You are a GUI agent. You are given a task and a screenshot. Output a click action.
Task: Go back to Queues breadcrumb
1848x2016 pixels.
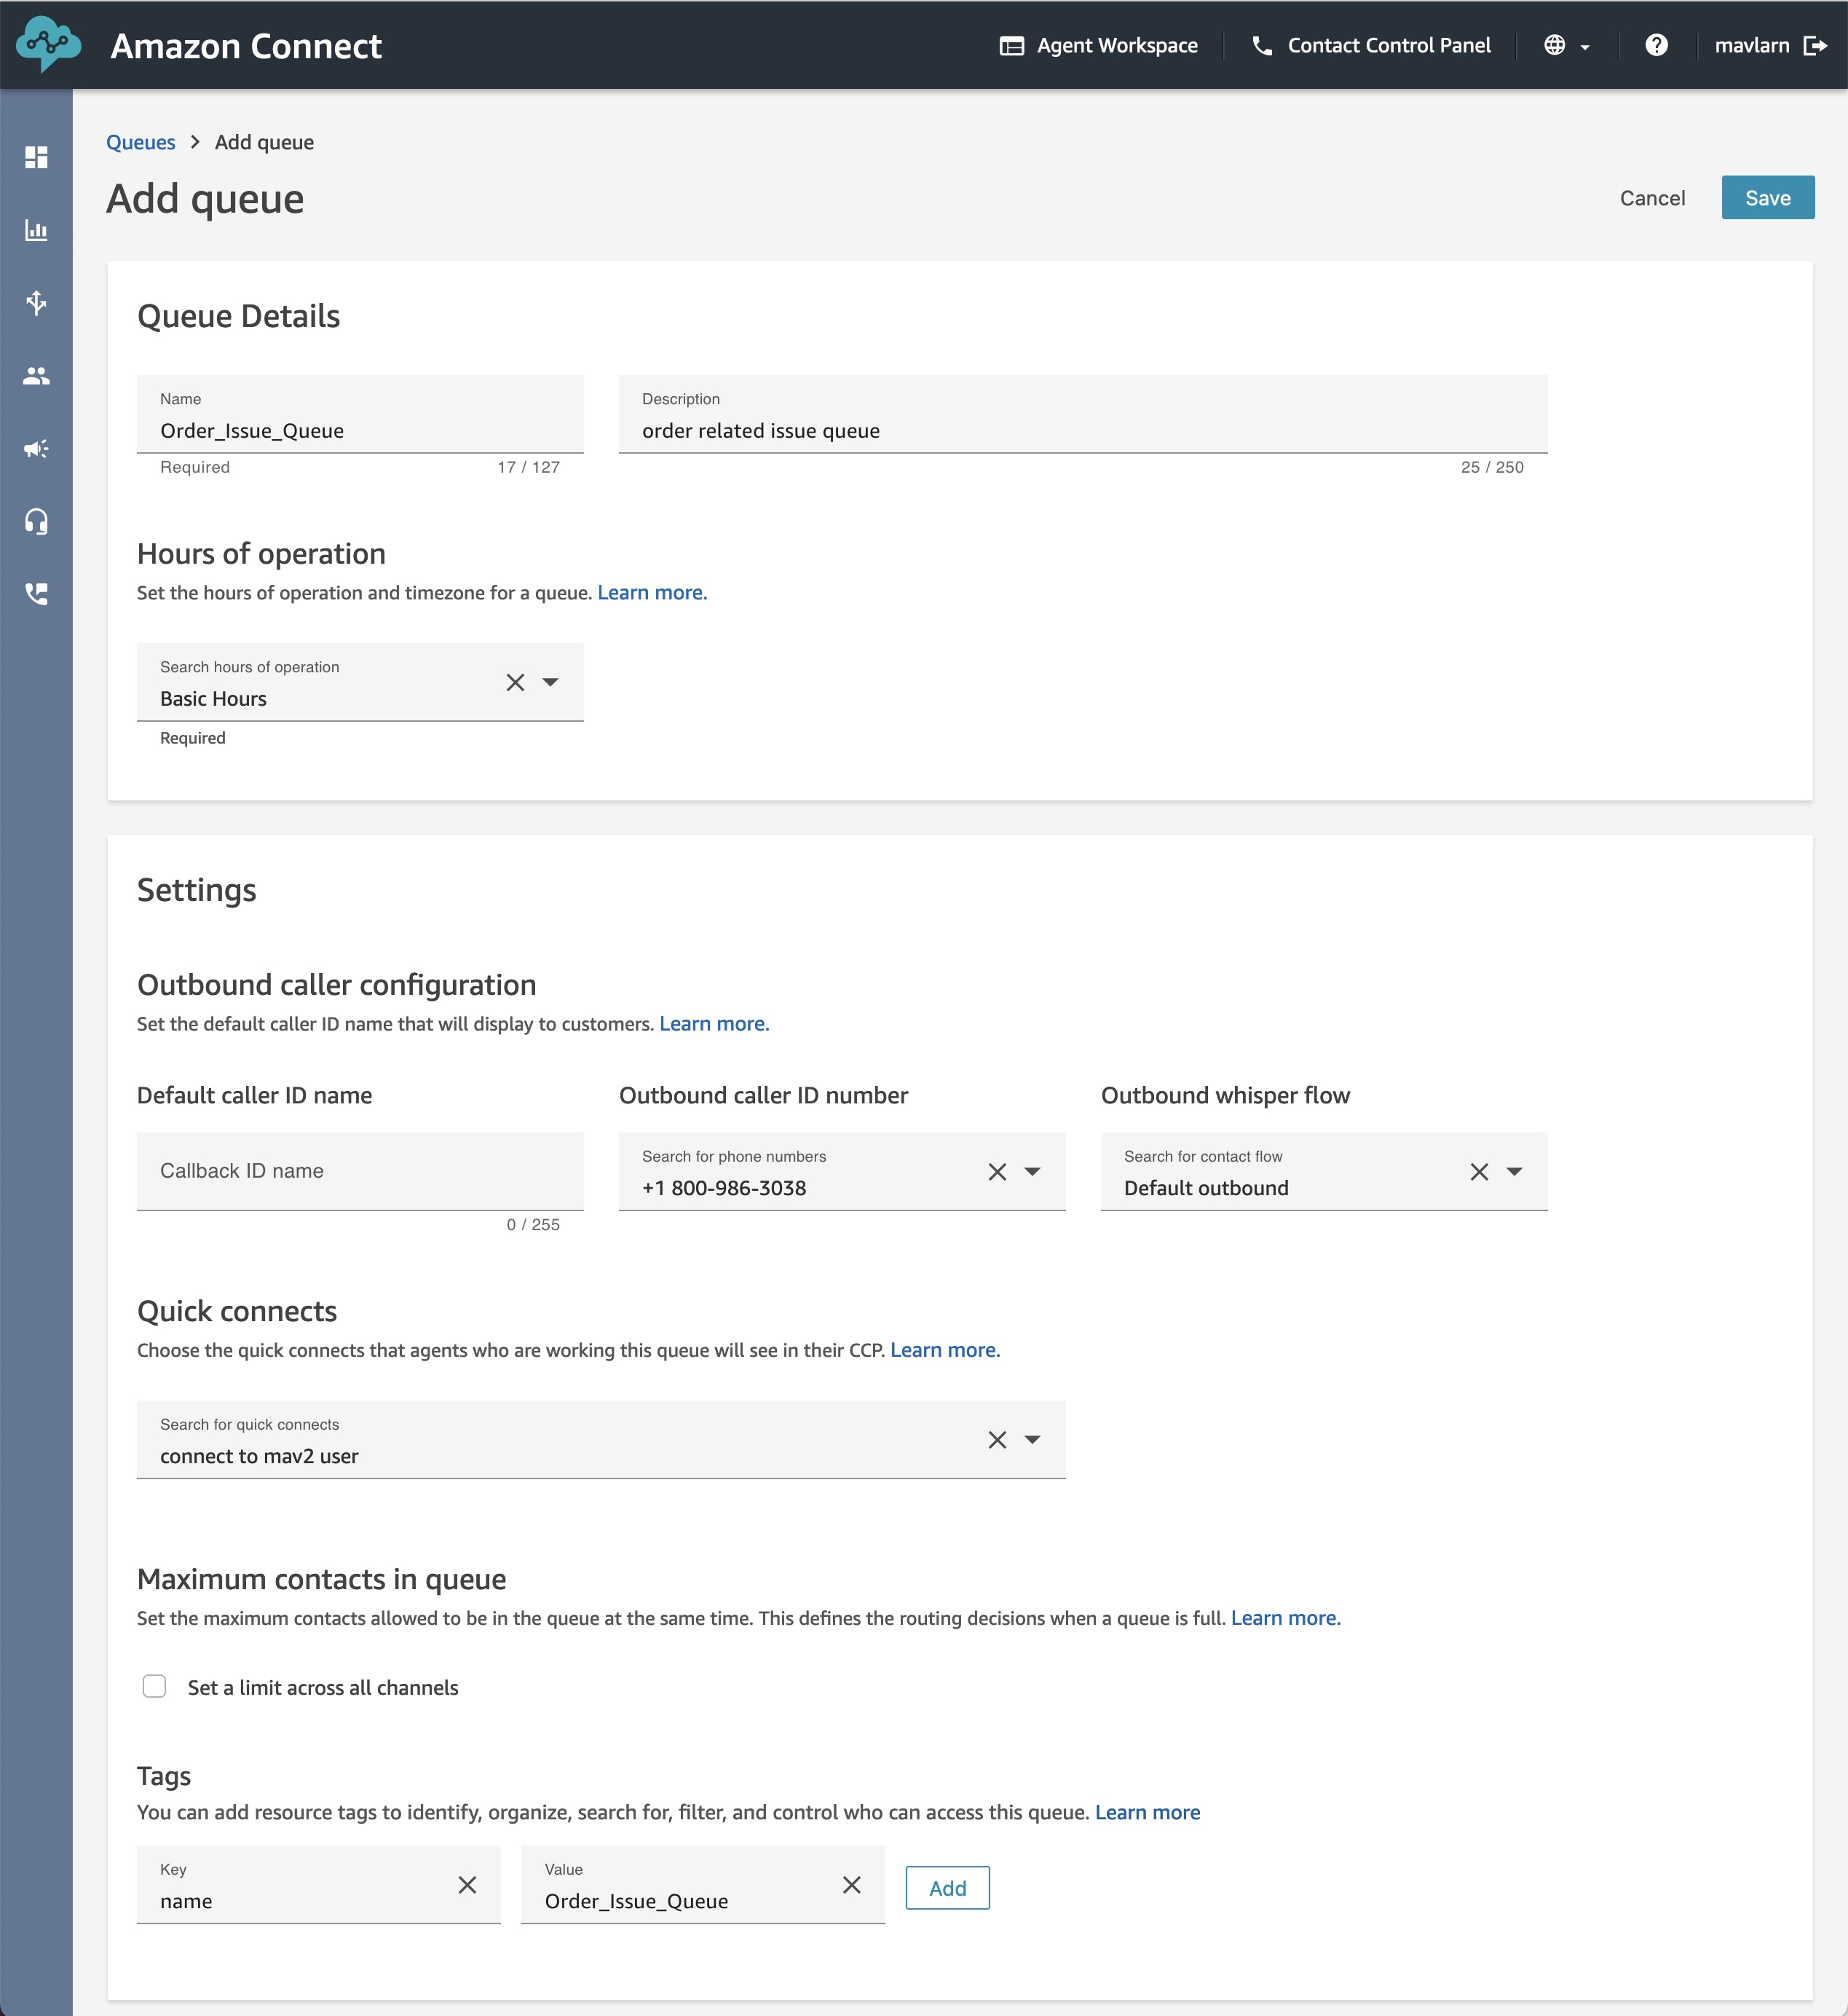click(141, 142)
